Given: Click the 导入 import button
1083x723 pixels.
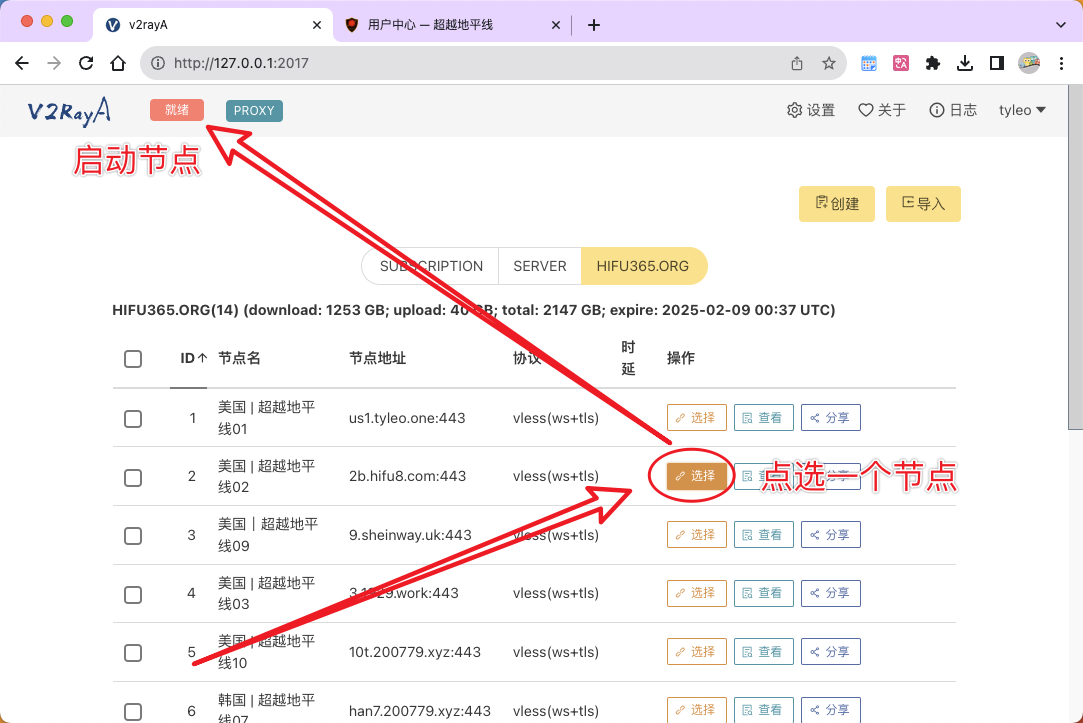Looking at the screenshot, I should coord(923,204).
